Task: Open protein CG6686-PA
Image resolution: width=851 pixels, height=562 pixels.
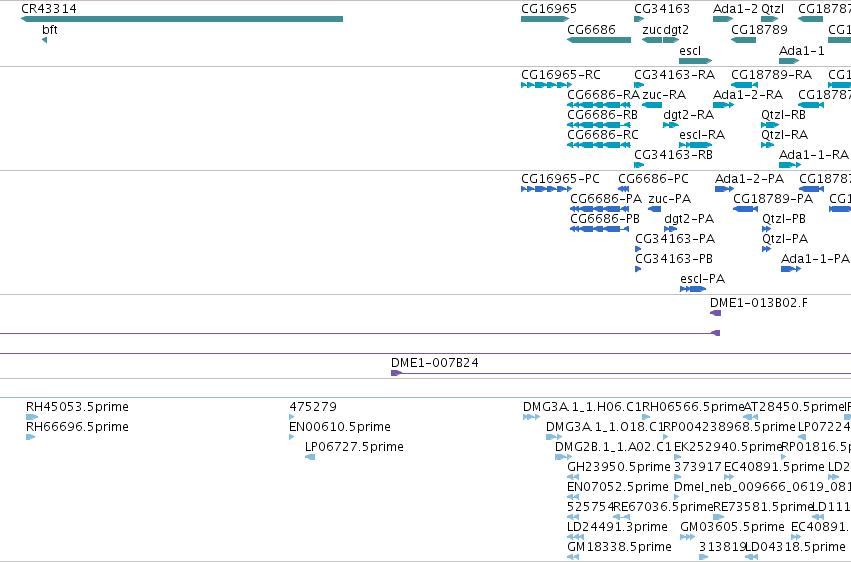Action: pyautogui.click(x=606, y=199)
